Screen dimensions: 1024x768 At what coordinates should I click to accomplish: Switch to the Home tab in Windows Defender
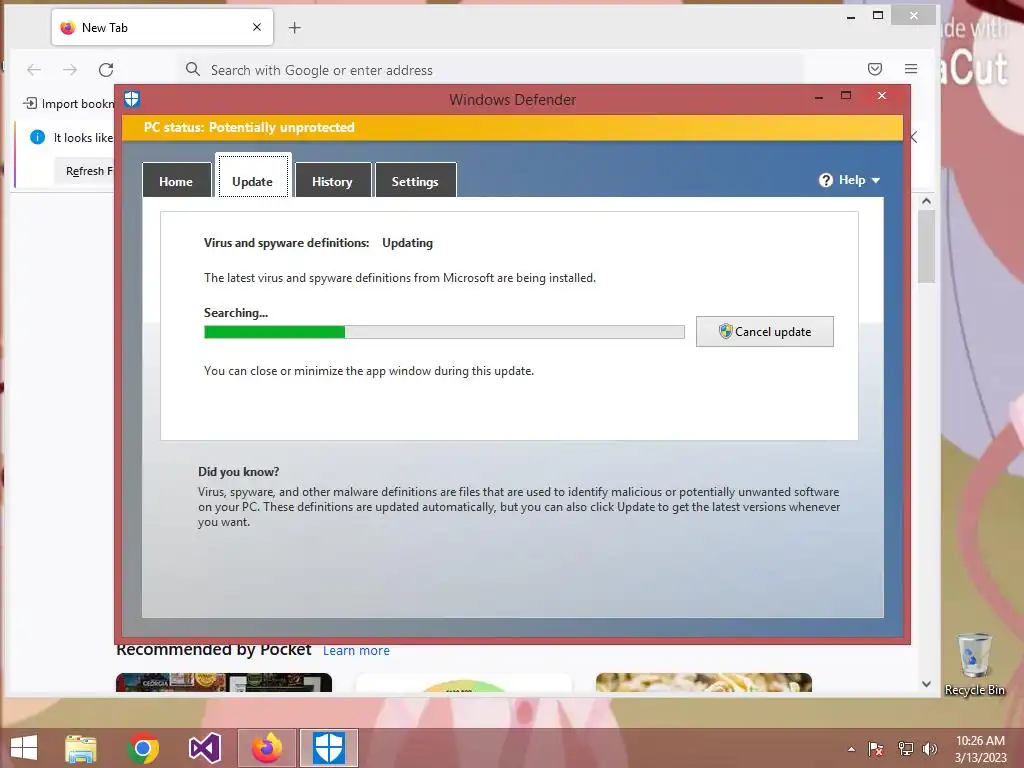coord(176,181)
